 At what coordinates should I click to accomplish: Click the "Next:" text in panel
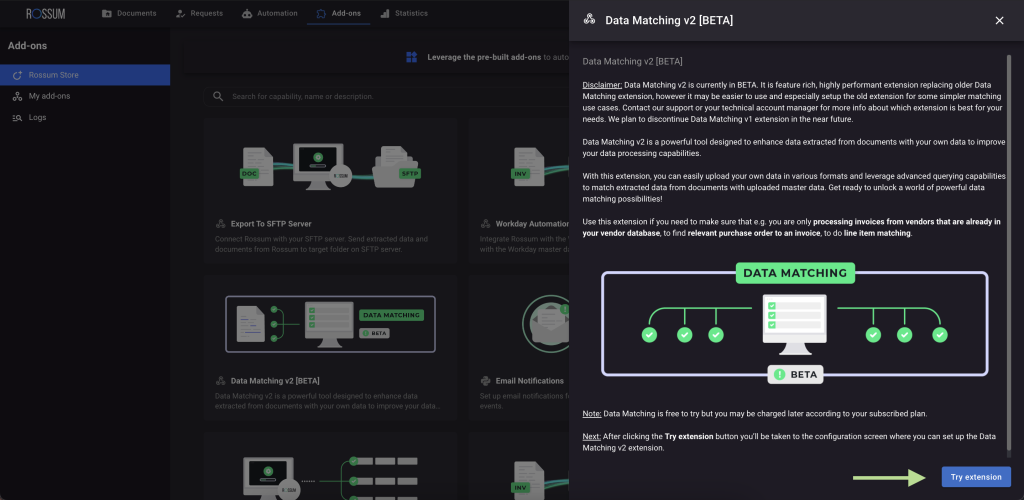pyautogui.click(x=592, y=437)
